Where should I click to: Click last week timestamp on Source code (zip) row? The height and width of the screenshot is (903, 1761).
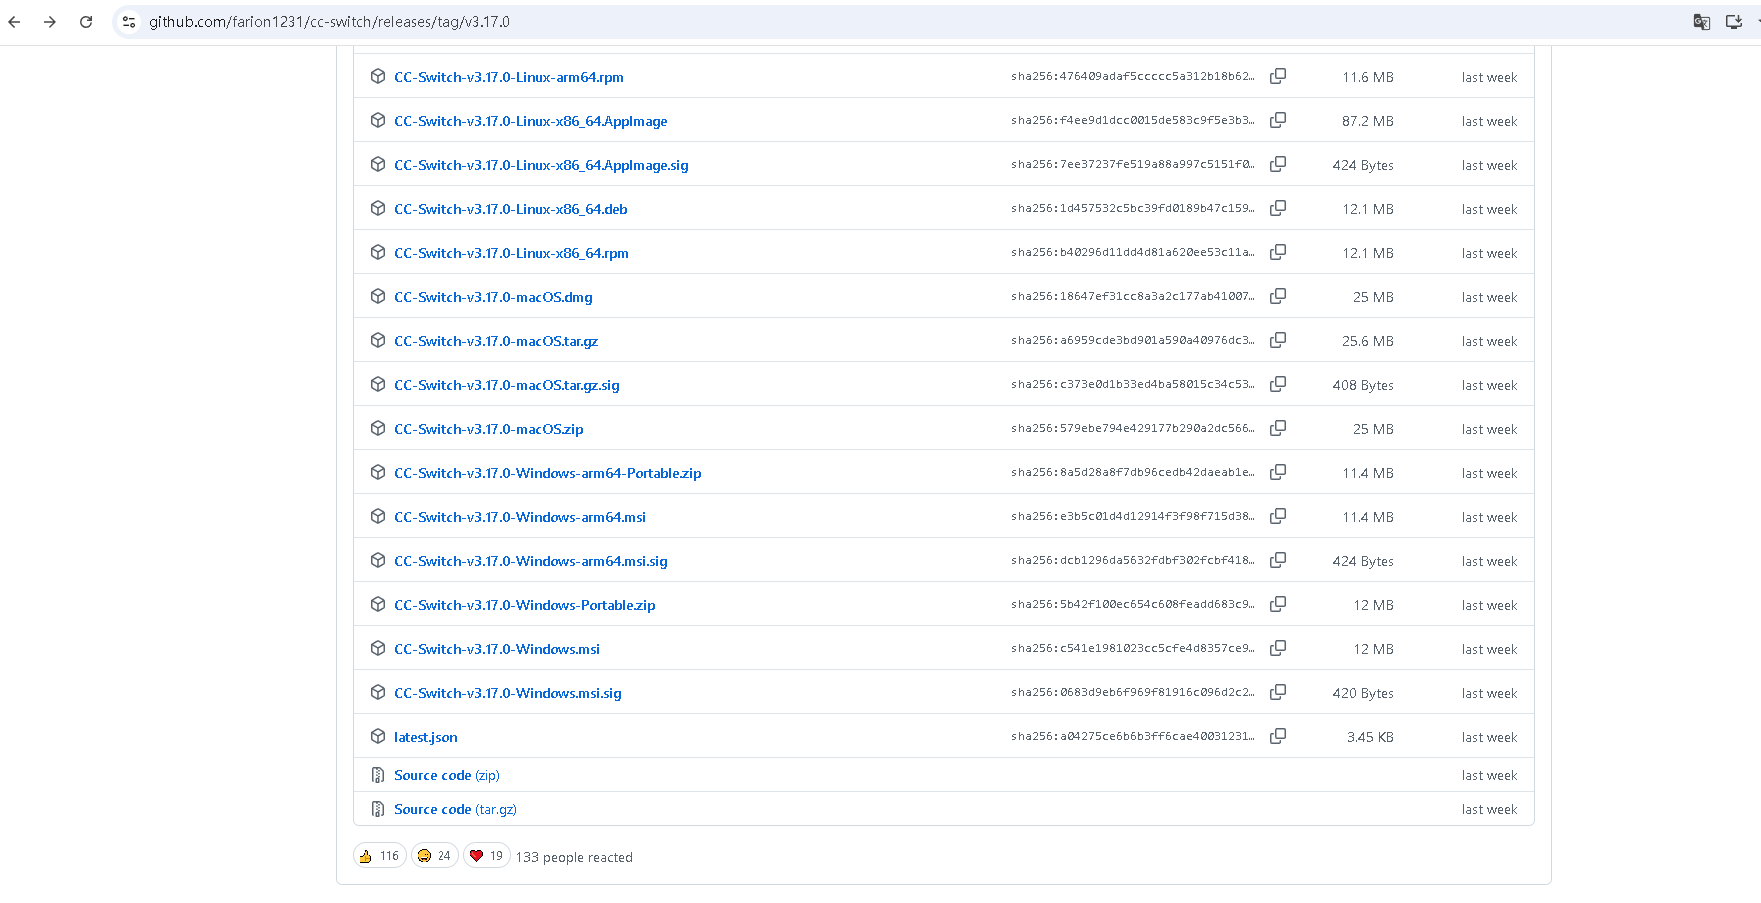(x=1489, y=775)
